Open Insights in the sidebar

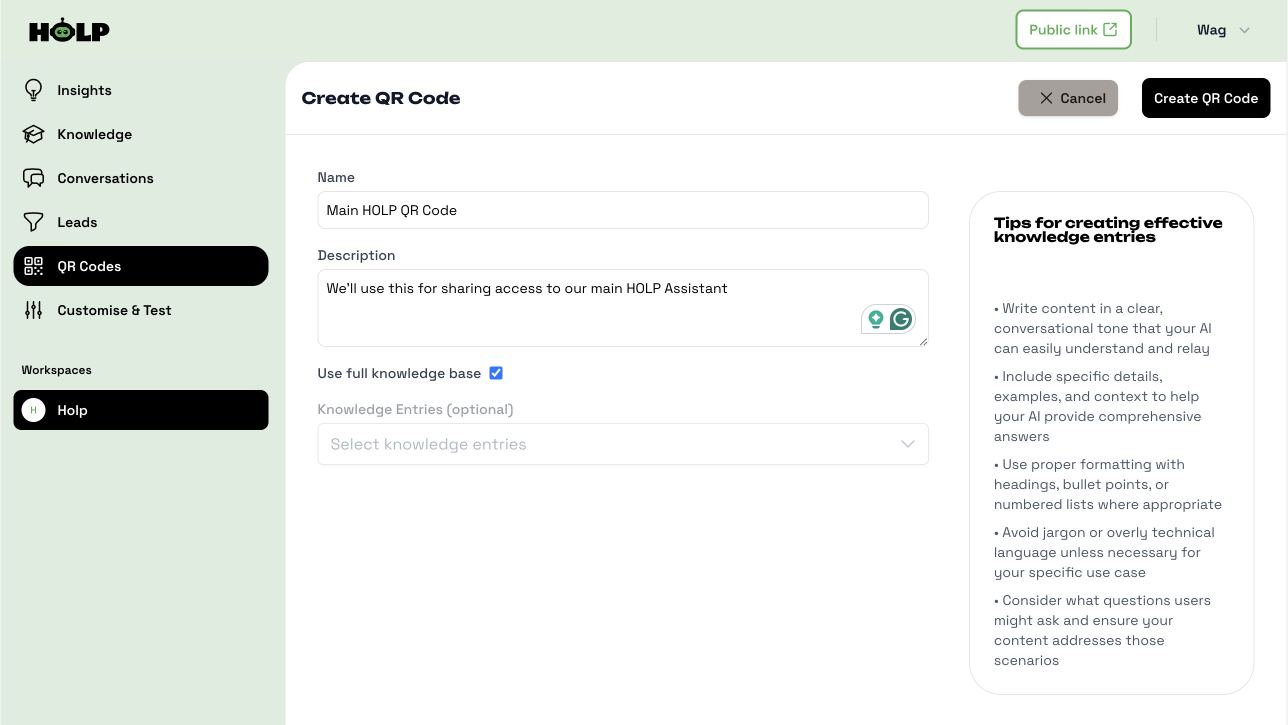coord(141,90)
